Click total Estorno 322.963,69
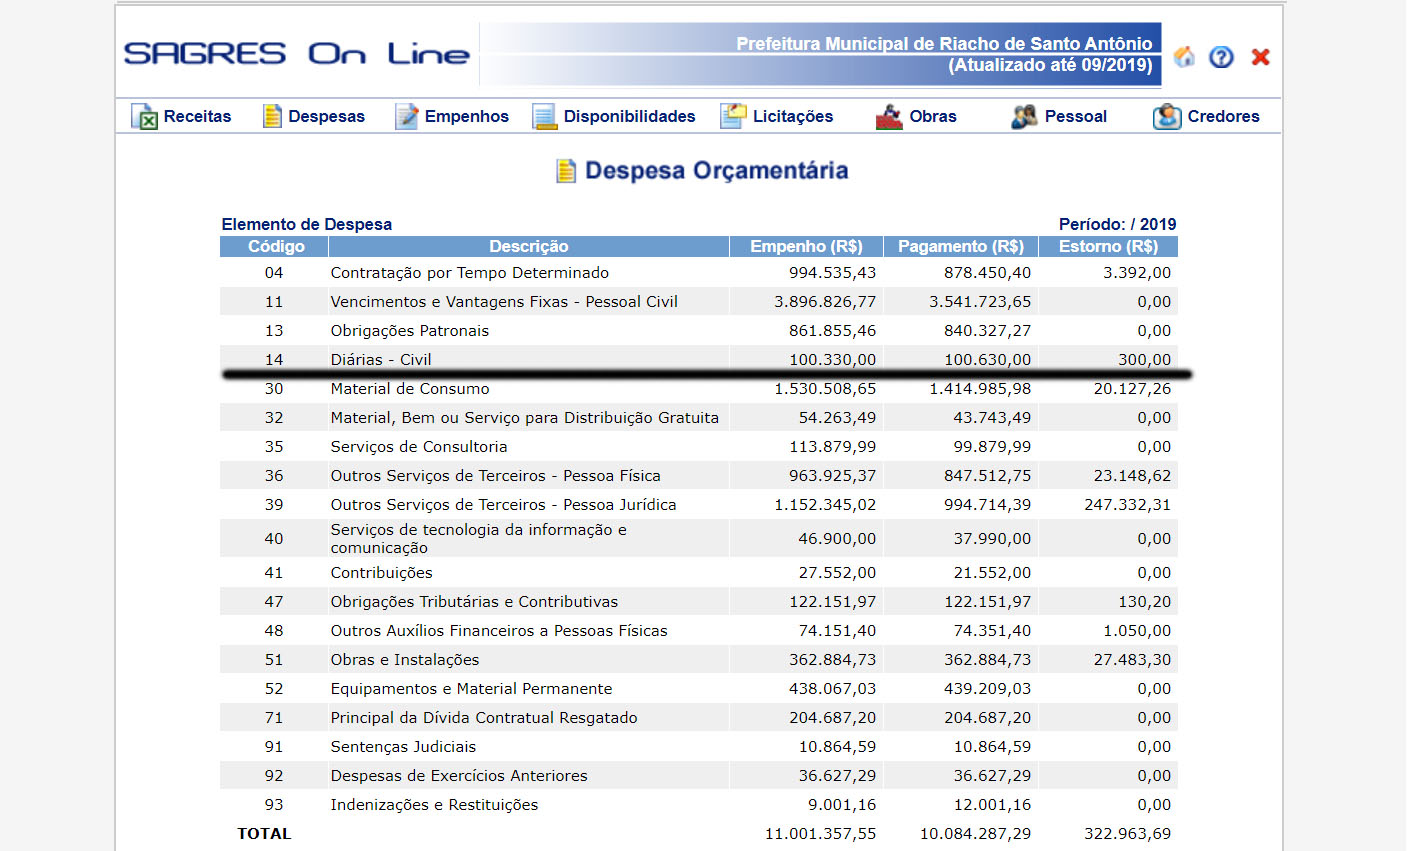 [x=1127, y=834]
